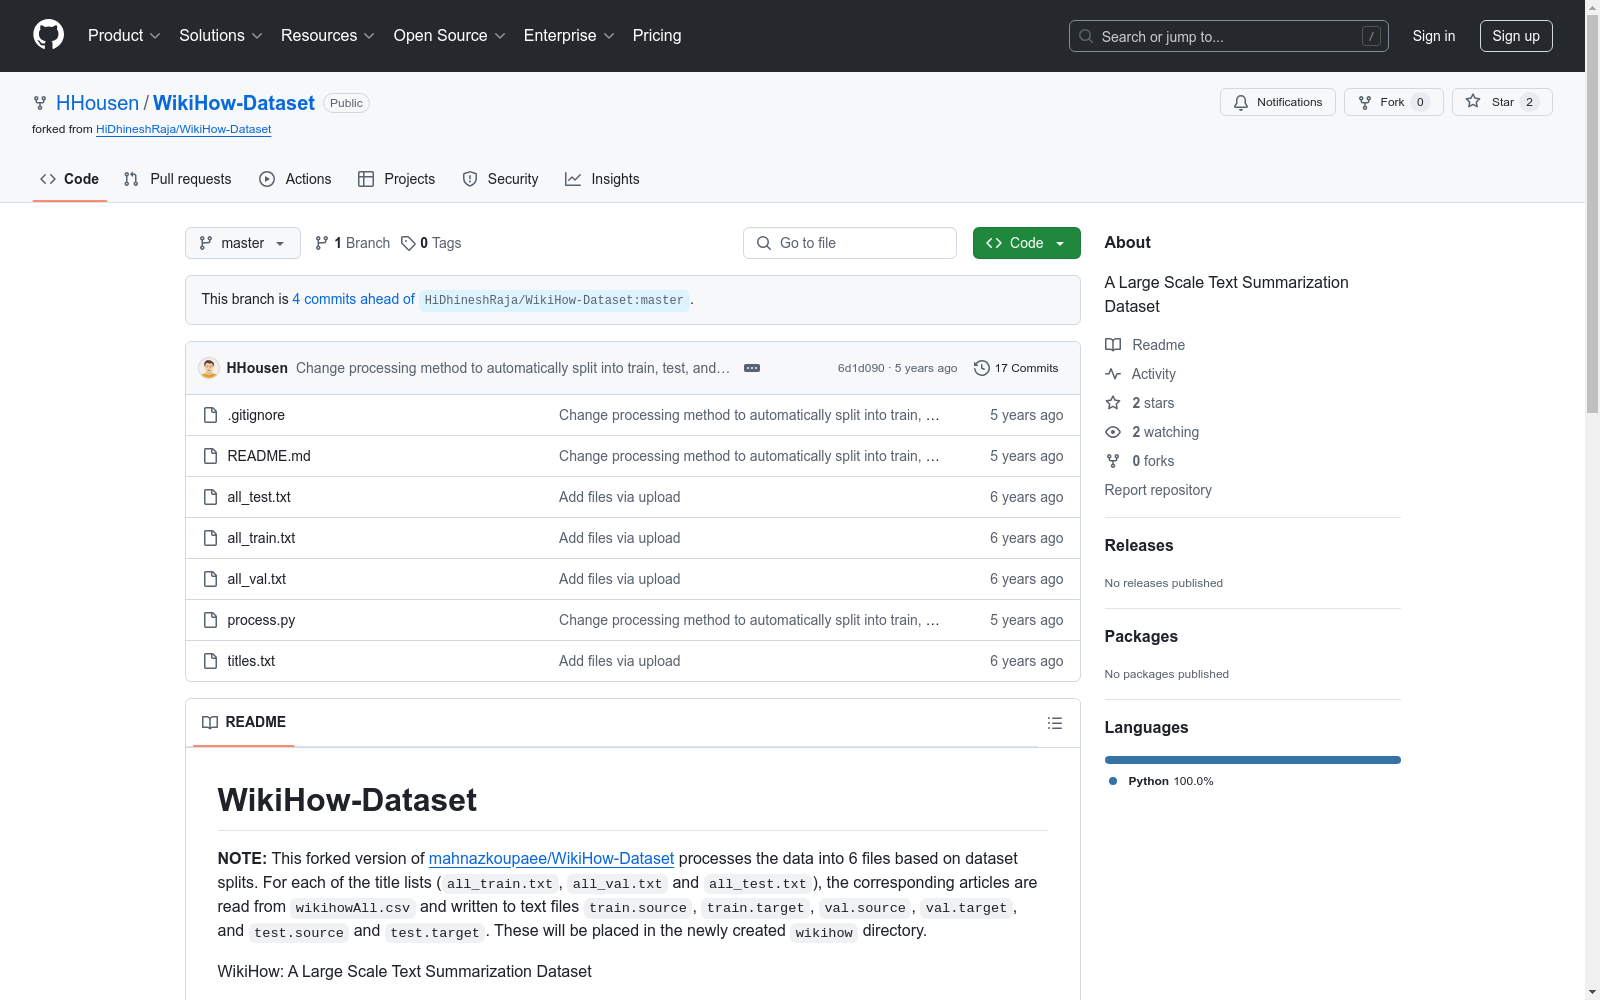Click the star icon in Star button
Image resolution: width=1600 pixels, height=1000 pixels.
pyautogui.click(x=1473, y=101)
